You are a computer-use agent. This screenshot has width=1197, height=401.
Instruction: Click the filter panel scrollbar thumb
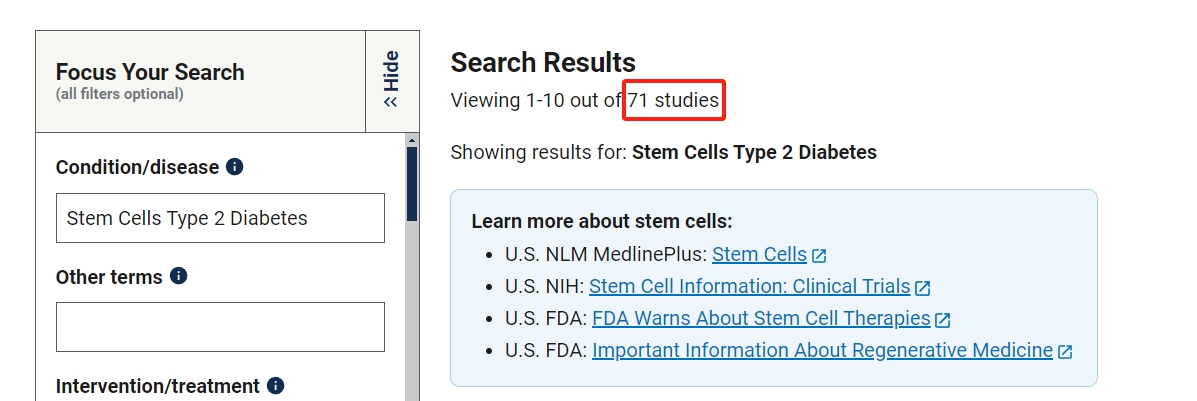411,185
